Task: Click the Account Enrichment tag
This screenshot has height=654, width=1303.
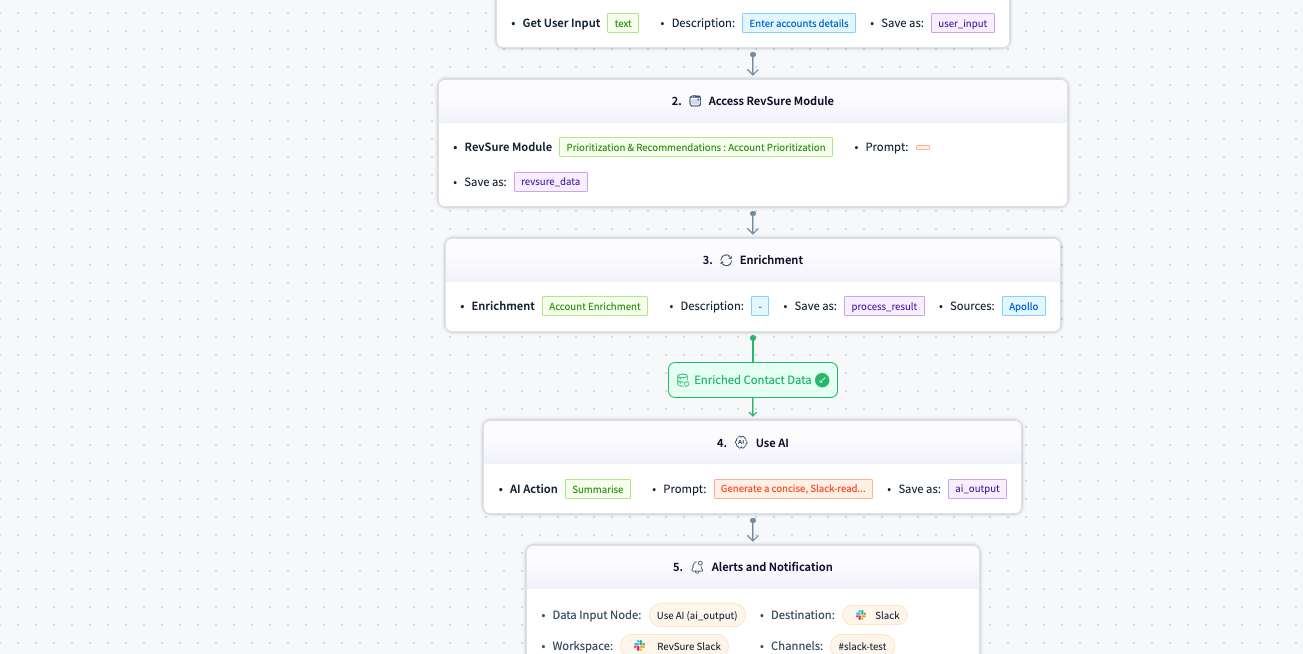Action: coord(595,306)
